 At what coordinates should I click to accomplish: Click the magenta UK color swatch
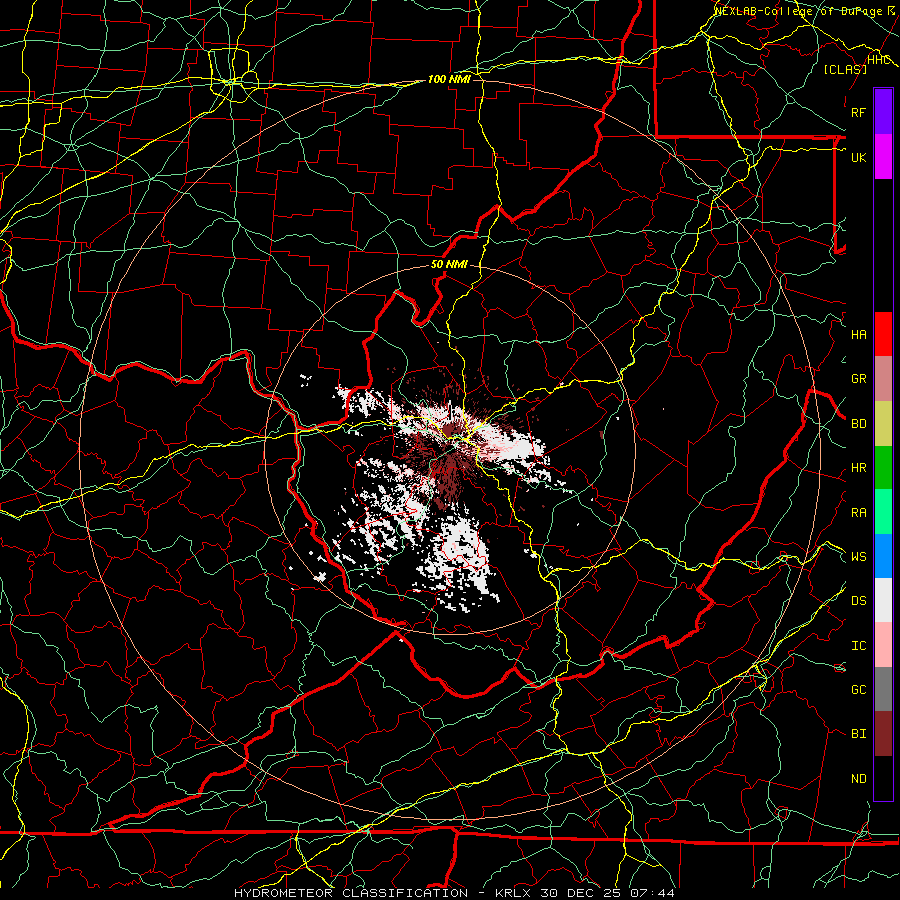point(883,157)
